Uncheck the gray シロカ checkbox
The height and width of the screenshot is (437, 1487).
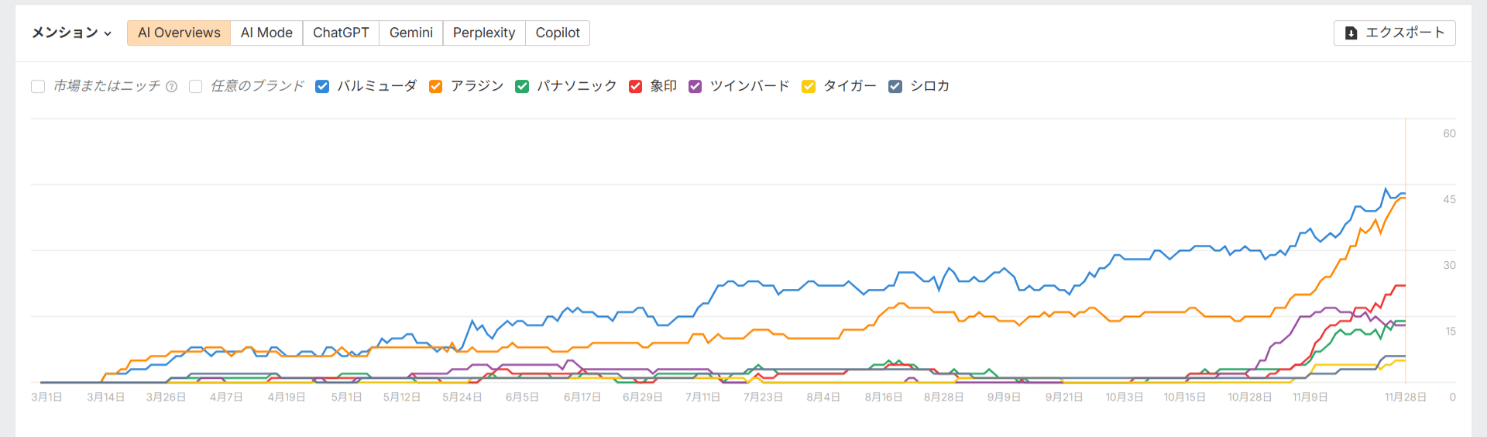click(x=895, y=86)
